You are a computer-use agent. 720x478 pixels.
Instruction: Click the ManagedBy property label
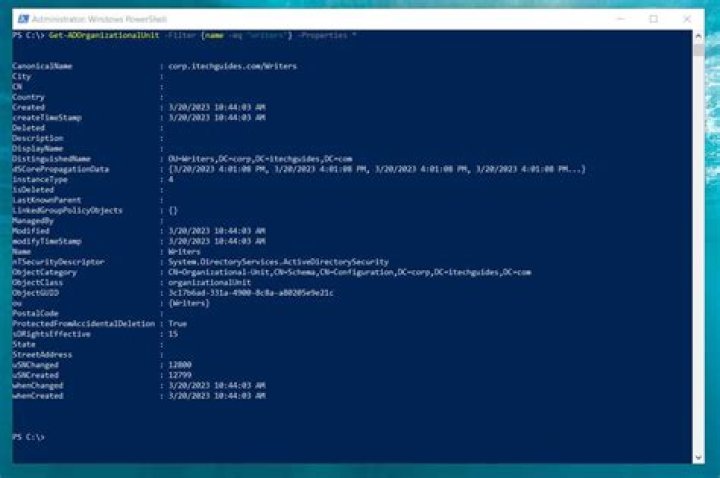click(33, 221)
